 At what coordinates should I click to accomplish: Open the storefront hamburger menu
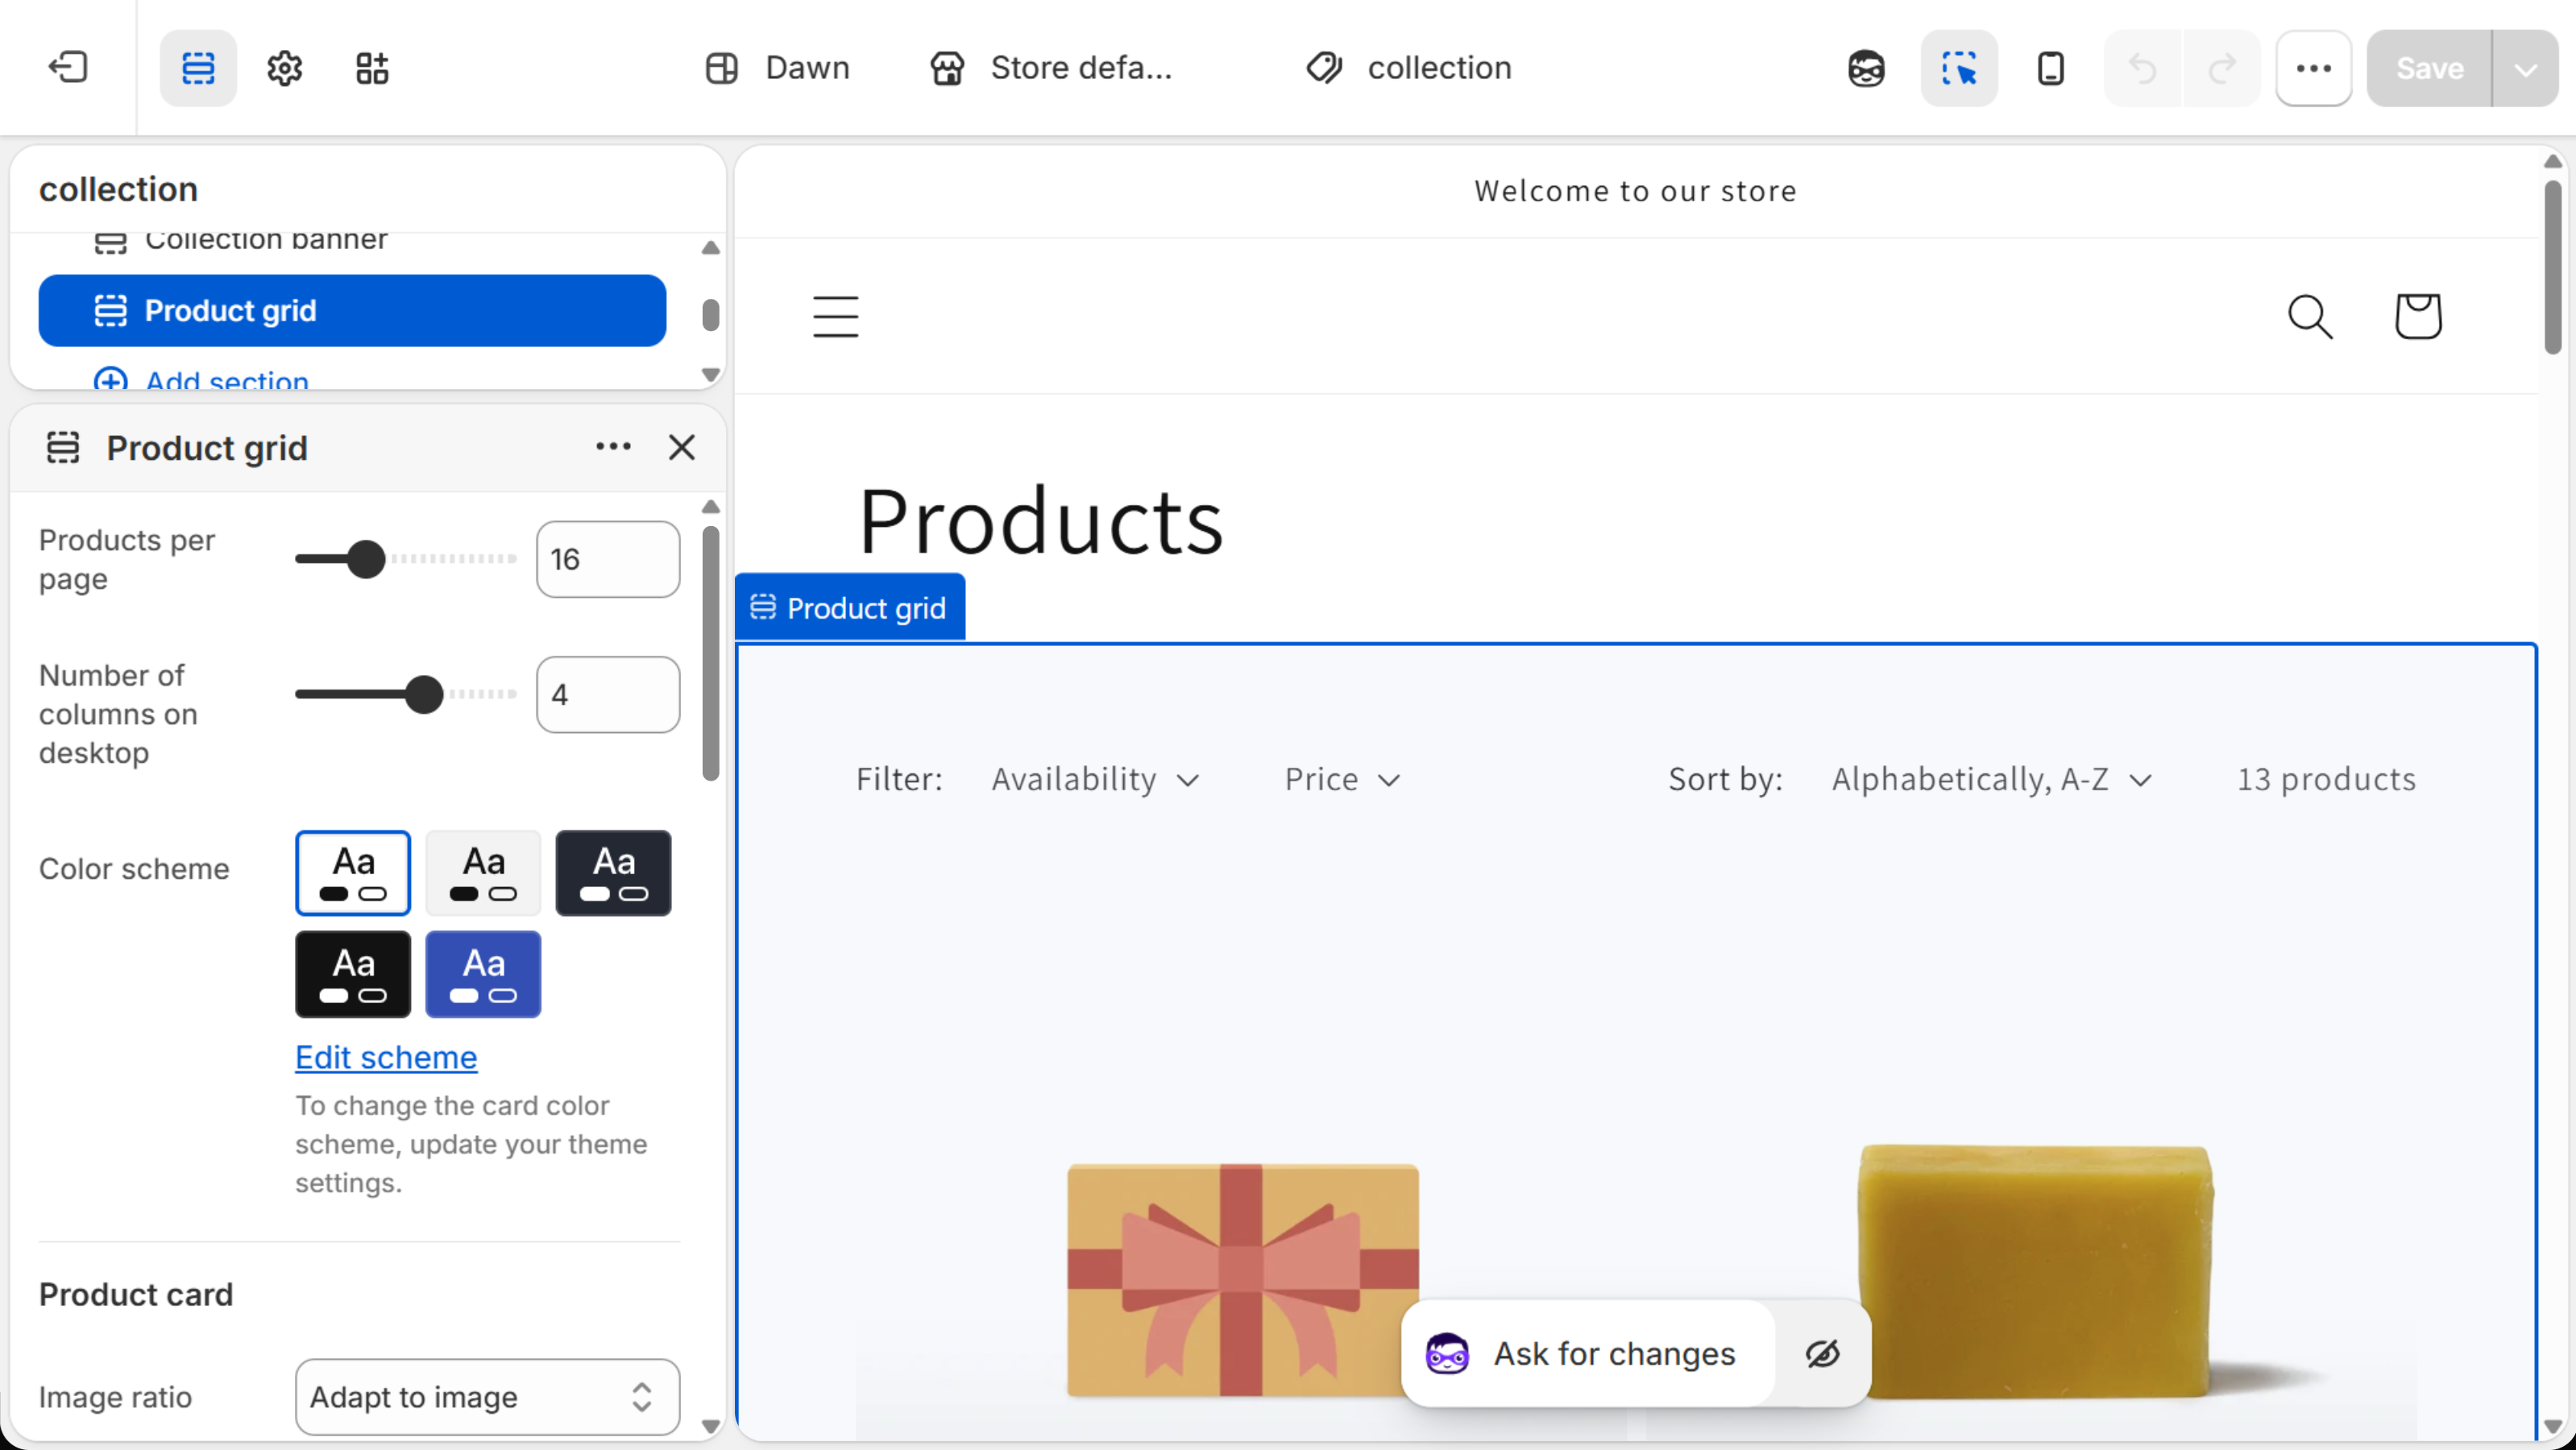click(x=836, y=316)
